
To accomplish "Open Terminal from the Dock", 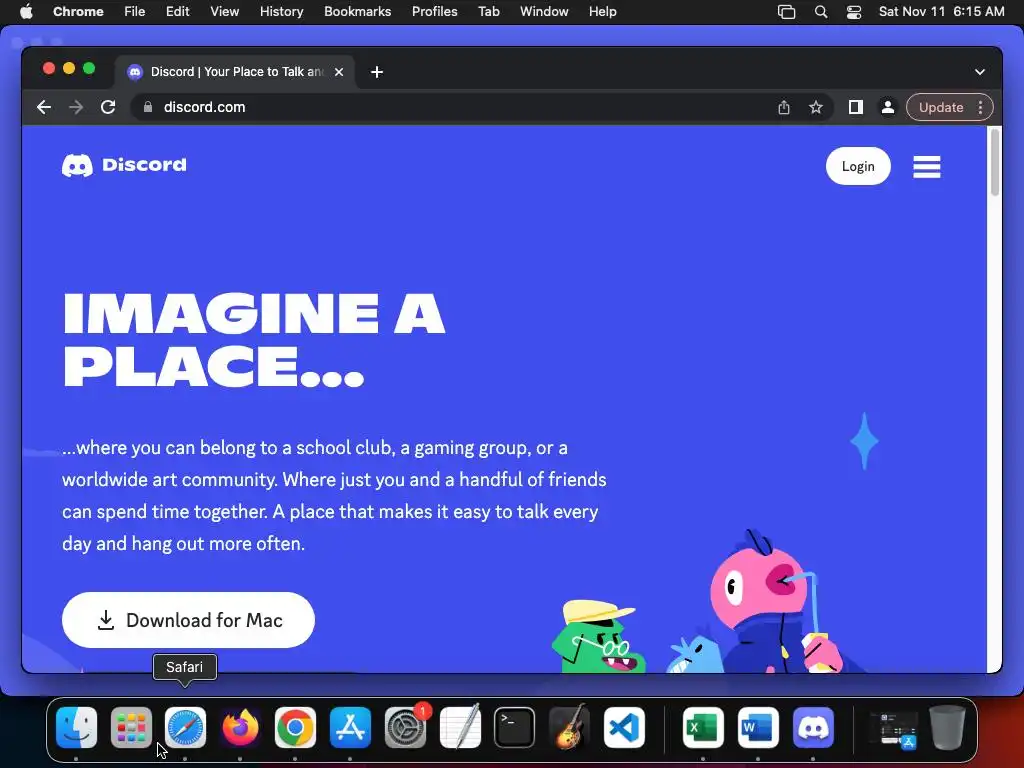I will 515,728.
